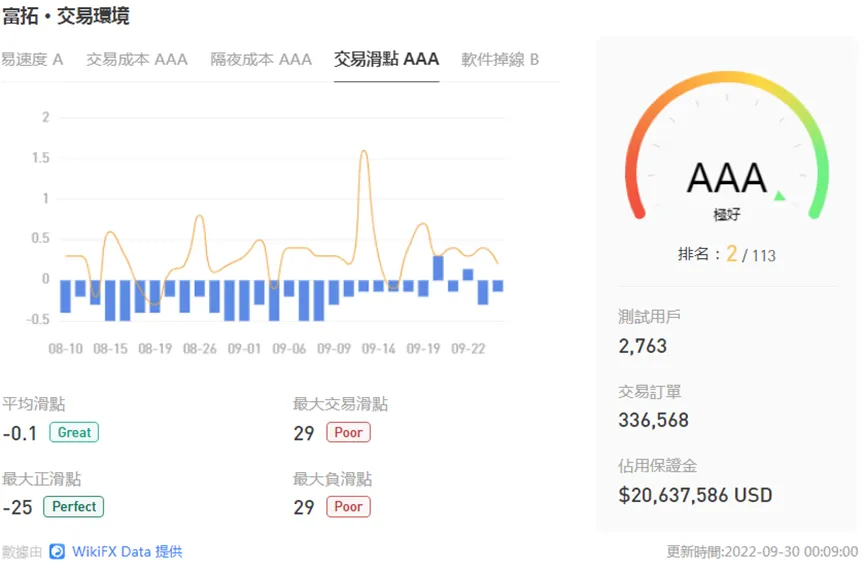The height and width of the screenshot is (573, 865).
Task: Click the 極好 label under AAA
Action: 727,215
